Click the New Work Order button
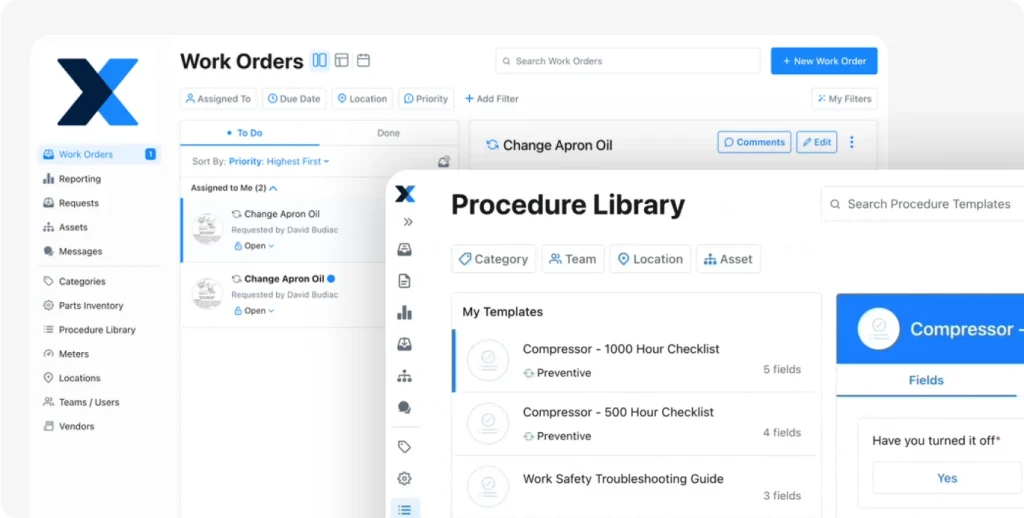The height and width of the screenshot is (518, 1024). click(x=824, y=61)
